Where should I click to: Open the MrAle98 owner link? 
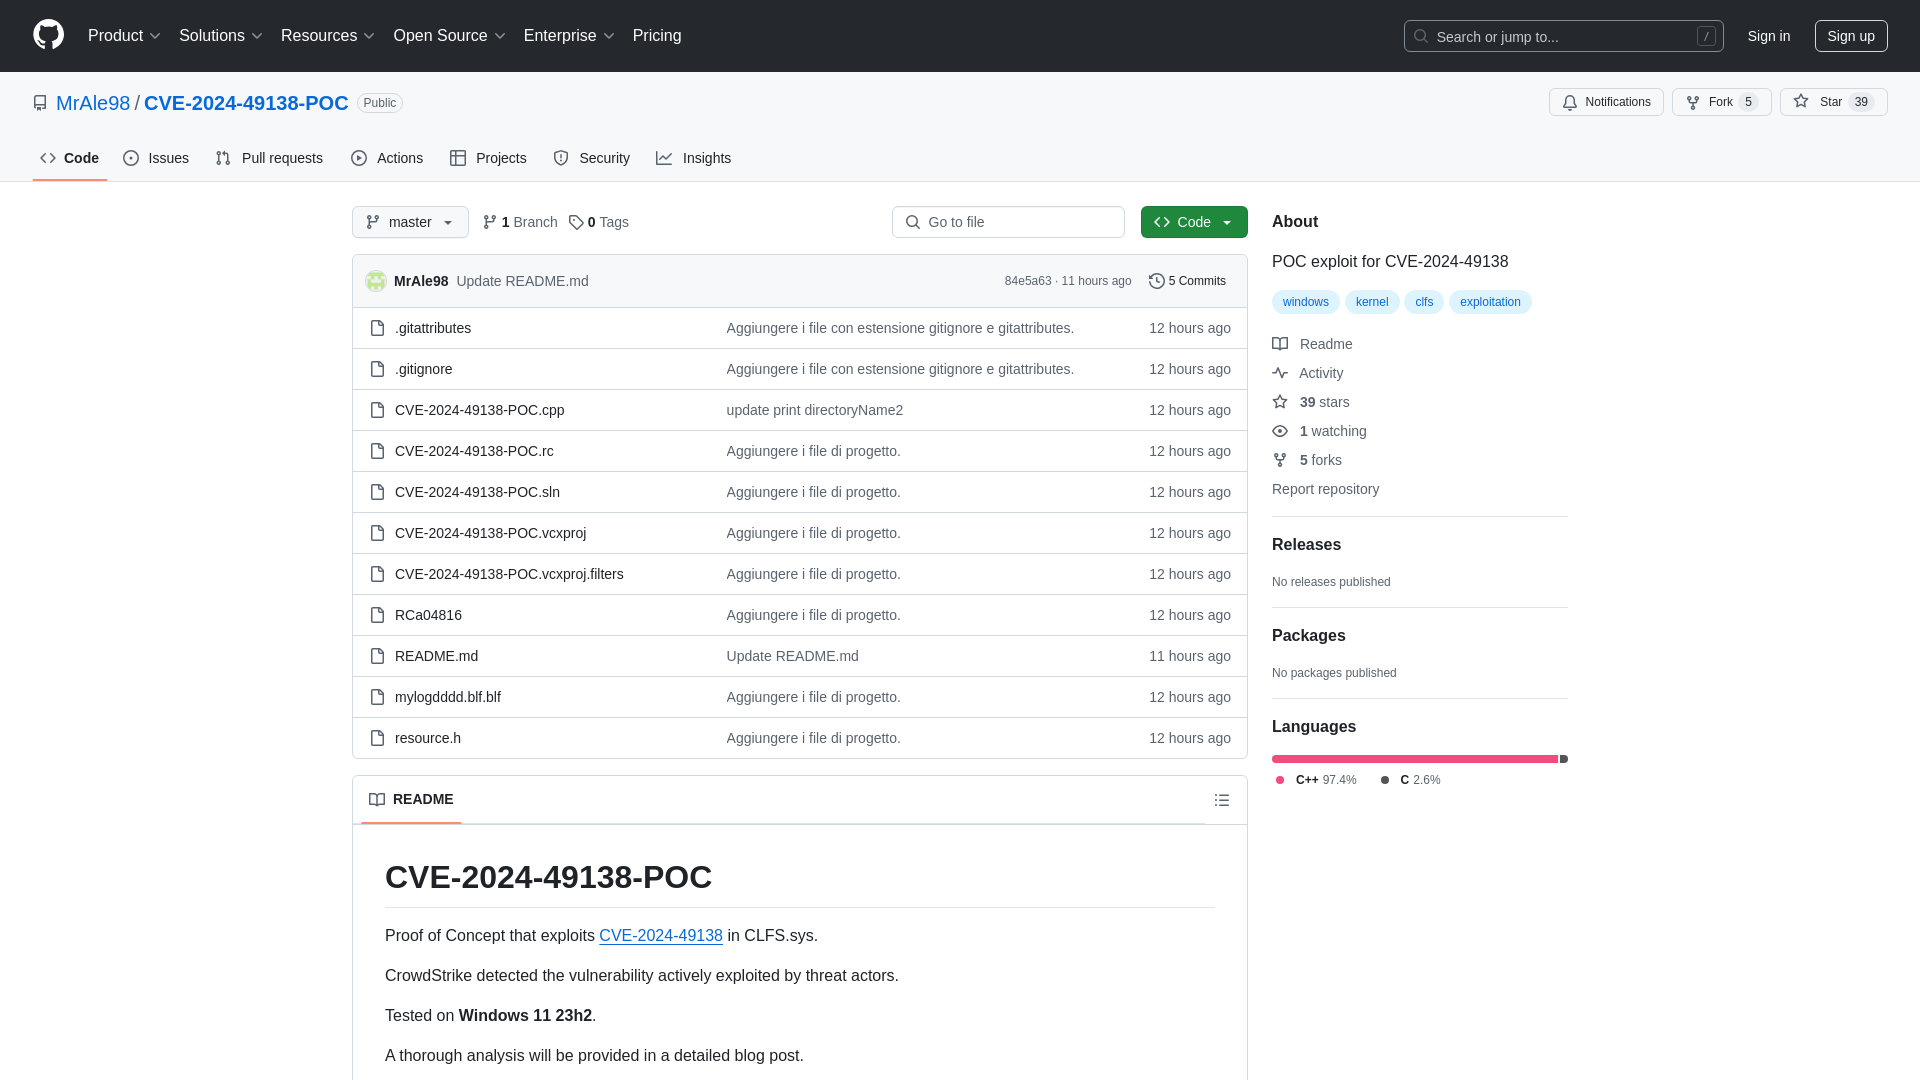tap(93, 103)
